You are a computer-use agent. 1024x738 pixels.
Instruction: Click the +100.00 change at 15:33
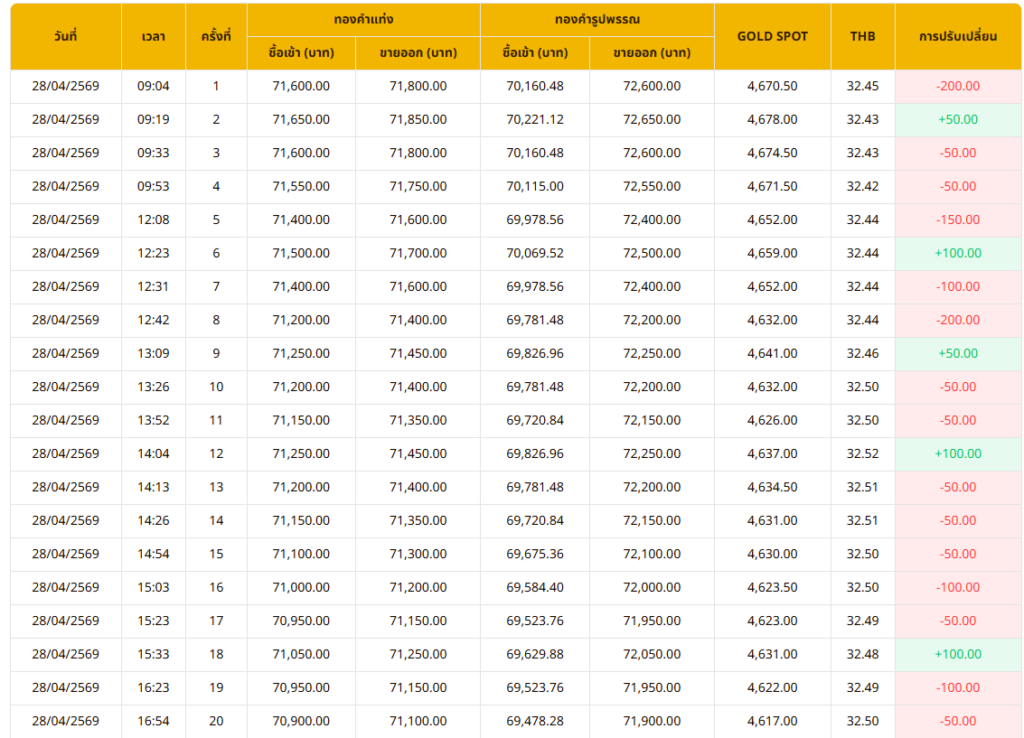pyautogui.click(x=957, y=654)
